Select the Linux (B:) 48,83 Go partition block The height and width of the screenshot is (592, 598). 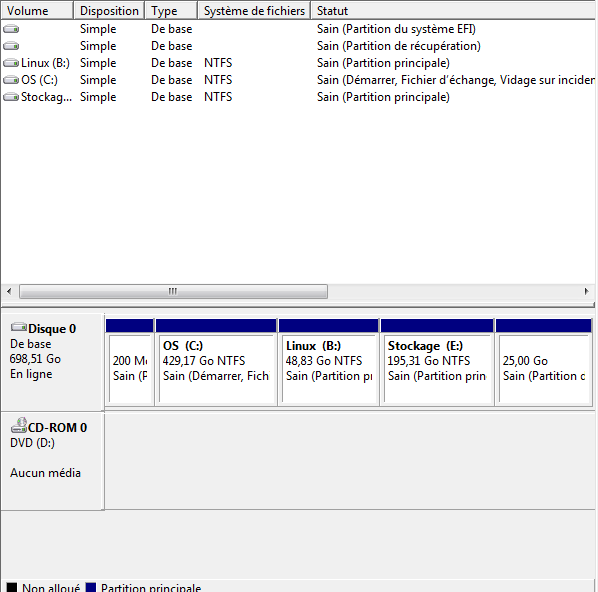pyautogui.click(x=329, y=362)
